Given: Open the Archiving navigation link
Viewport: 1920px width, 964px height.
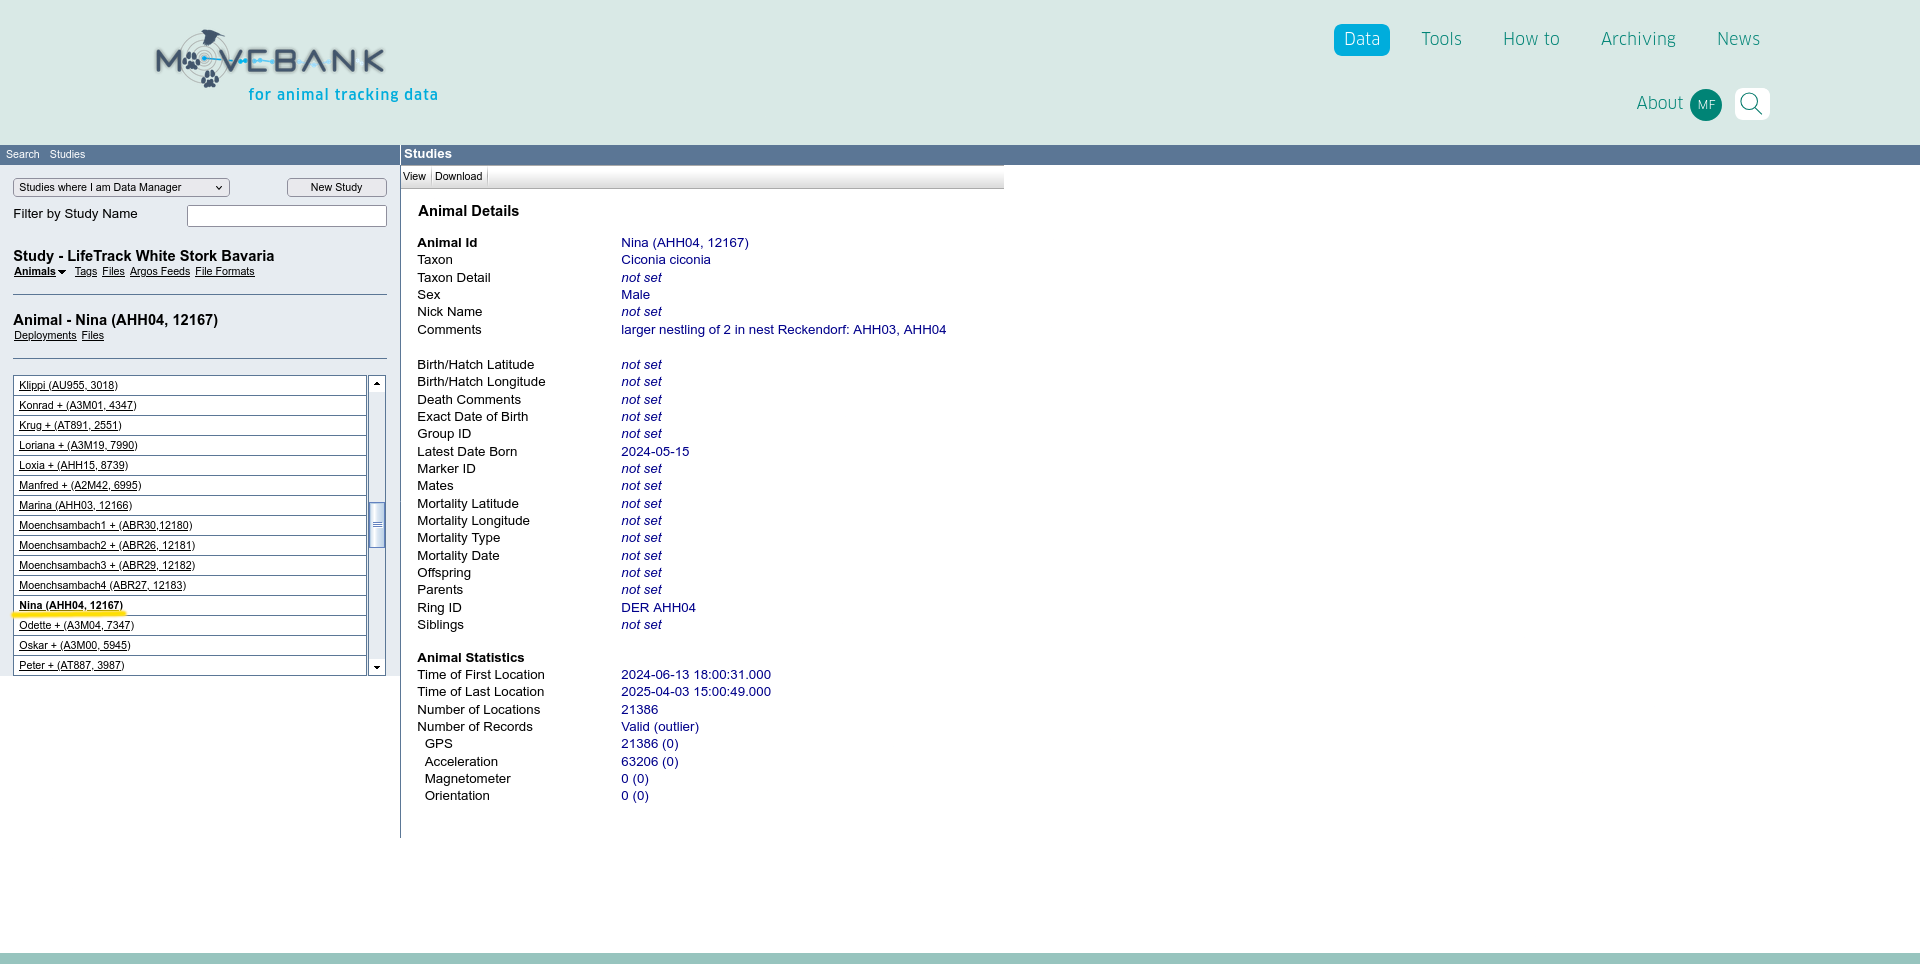Looking at the screenshot, I should pyautogui.click(x=1637, y=40).
